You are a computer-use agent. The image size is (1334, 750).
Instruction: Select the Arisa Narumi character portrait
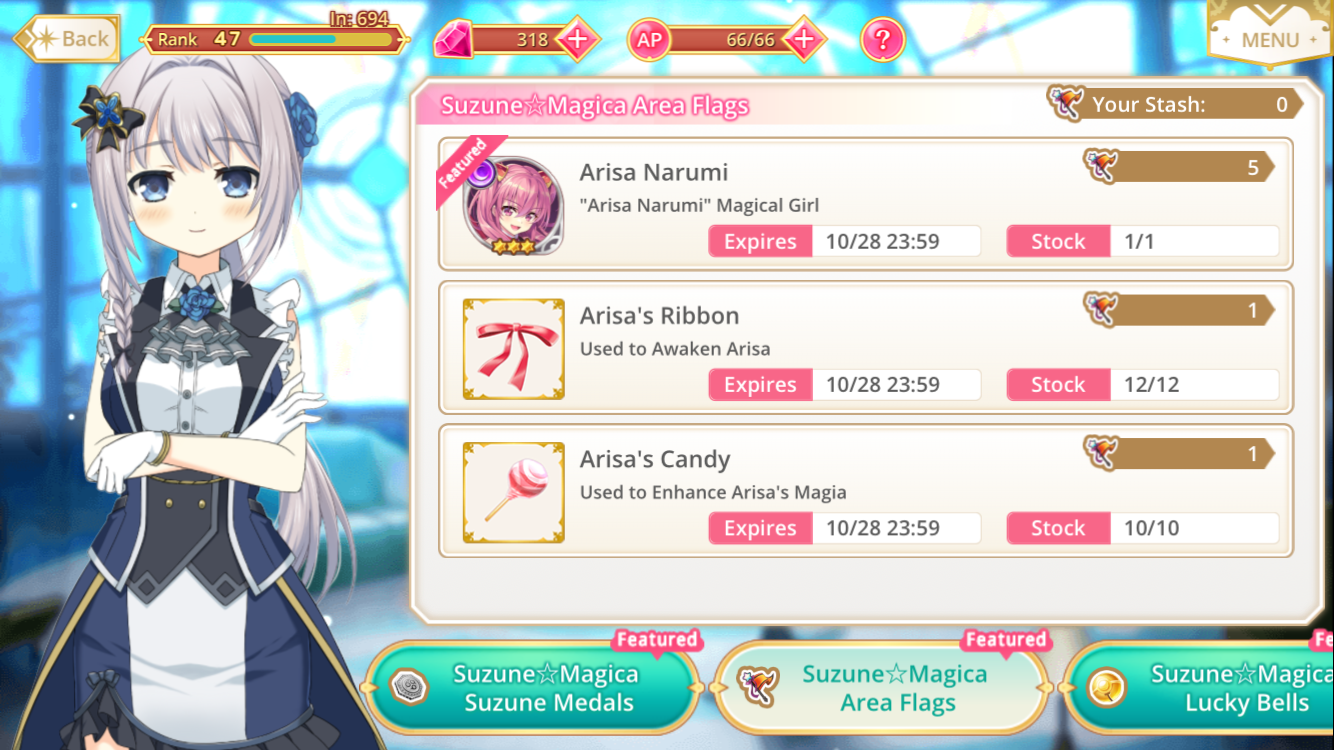tap(512, 204)
